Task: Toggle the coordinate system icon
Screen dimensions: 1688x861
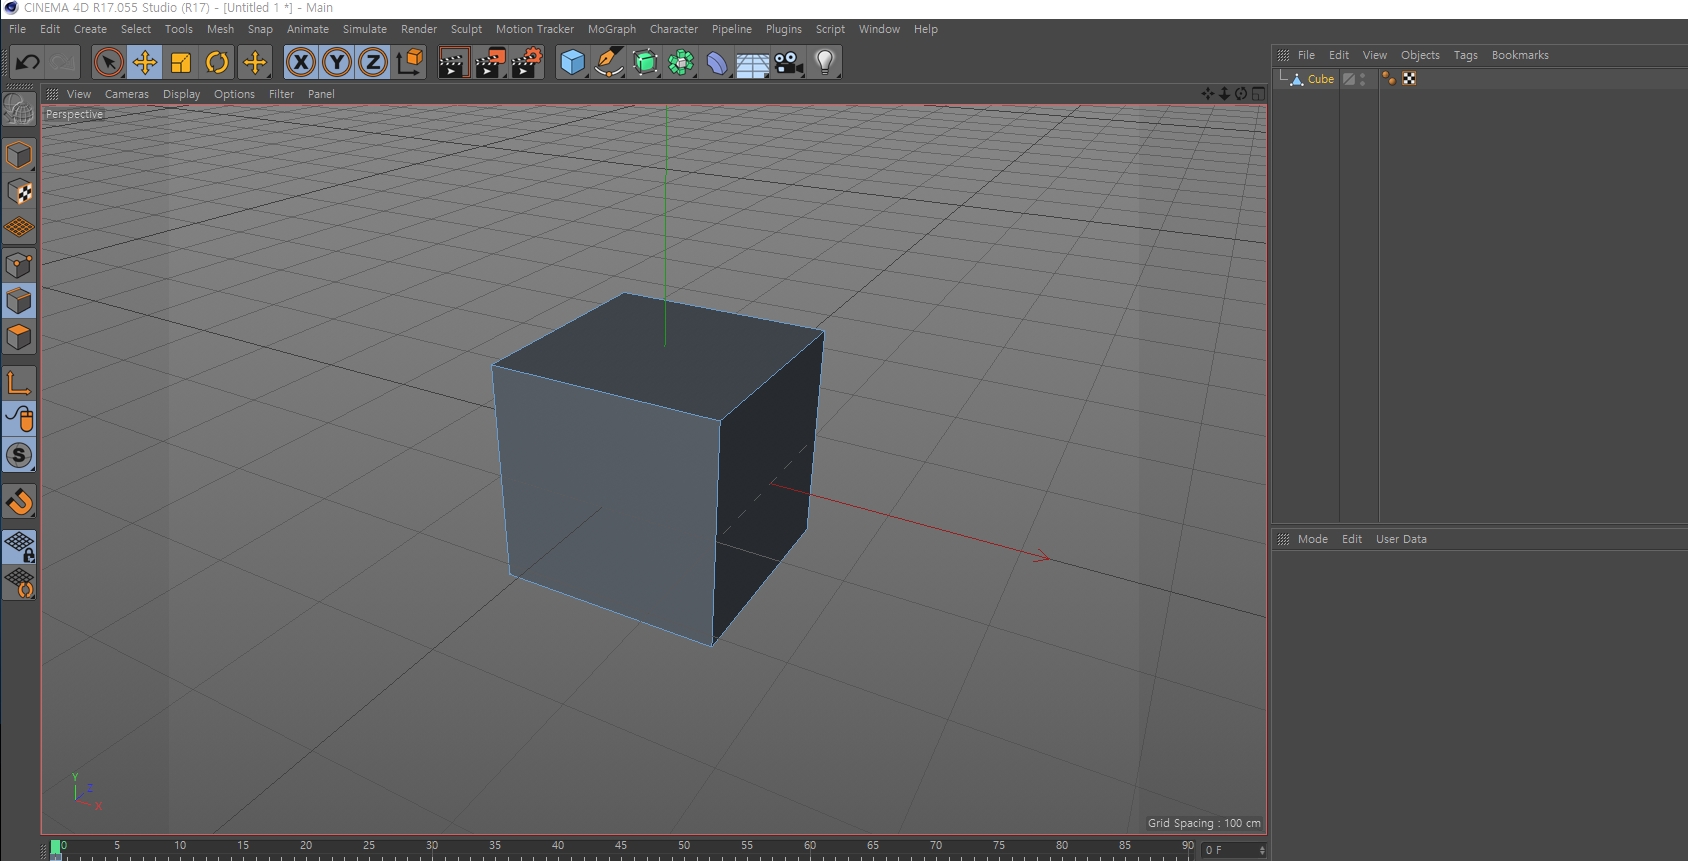Action: 410,62
